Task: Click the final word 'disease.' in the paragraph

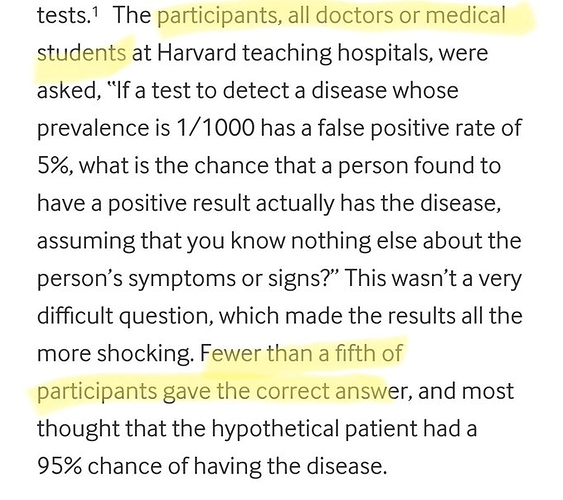Action: pos(346,466)
